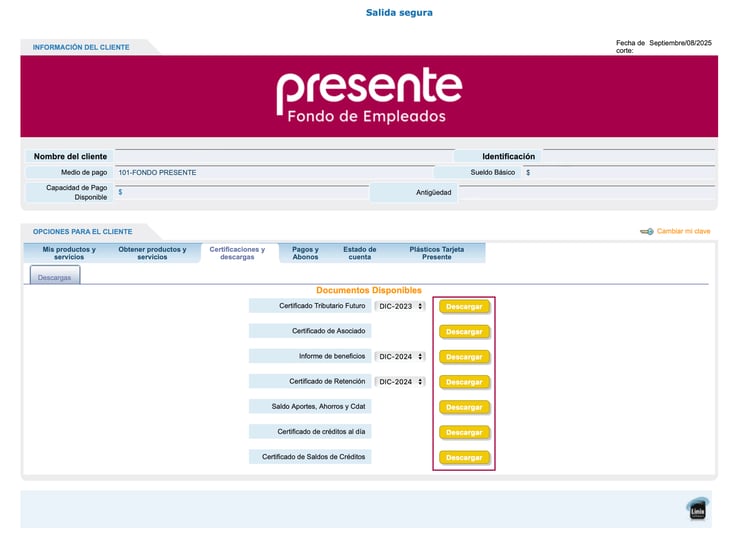Click the Salida segura link
The width and height of the screenshot is (740, 540).
coord(399,13)
